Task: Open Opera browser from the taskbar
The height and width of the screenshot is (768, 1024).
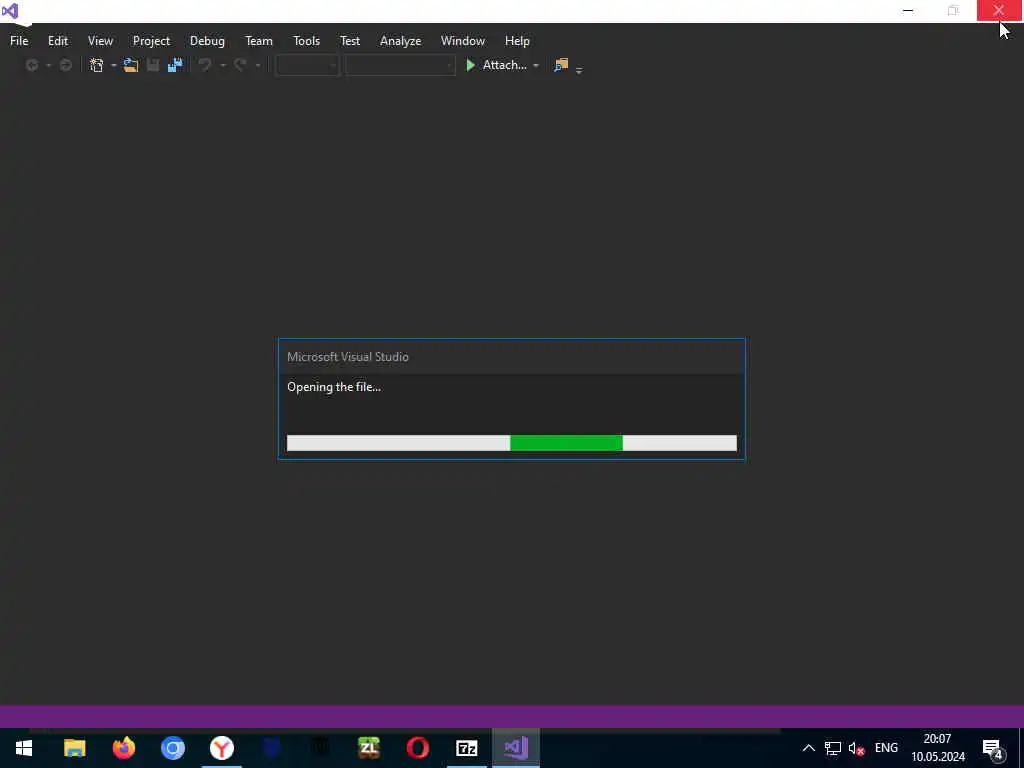Action: tap(418, 748)
